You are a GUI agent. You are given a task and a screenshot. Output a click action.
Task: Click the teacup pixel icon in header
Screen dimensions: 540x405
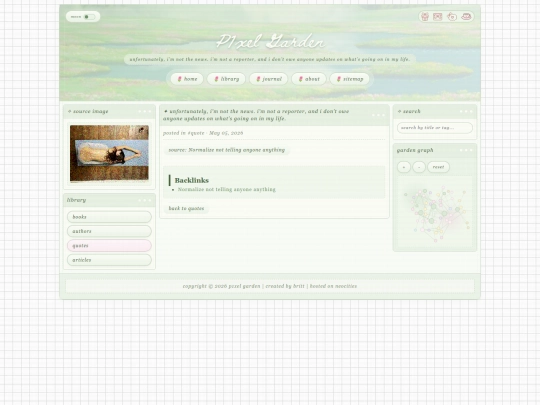point(466,17)
